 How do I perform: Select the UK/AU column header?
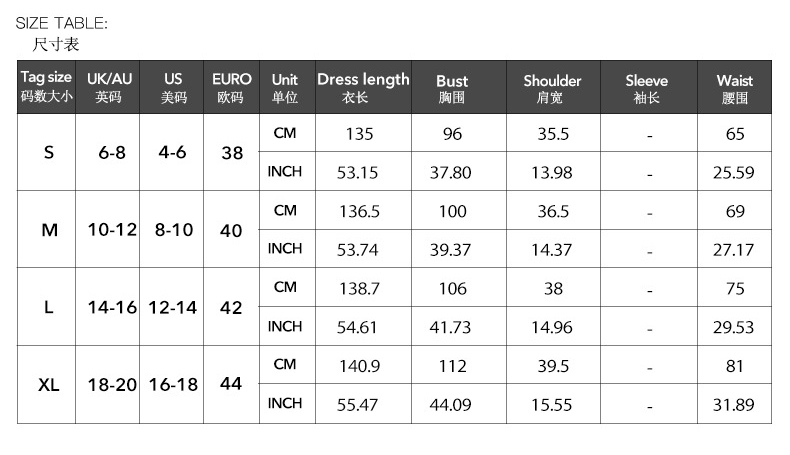point(109,87)
